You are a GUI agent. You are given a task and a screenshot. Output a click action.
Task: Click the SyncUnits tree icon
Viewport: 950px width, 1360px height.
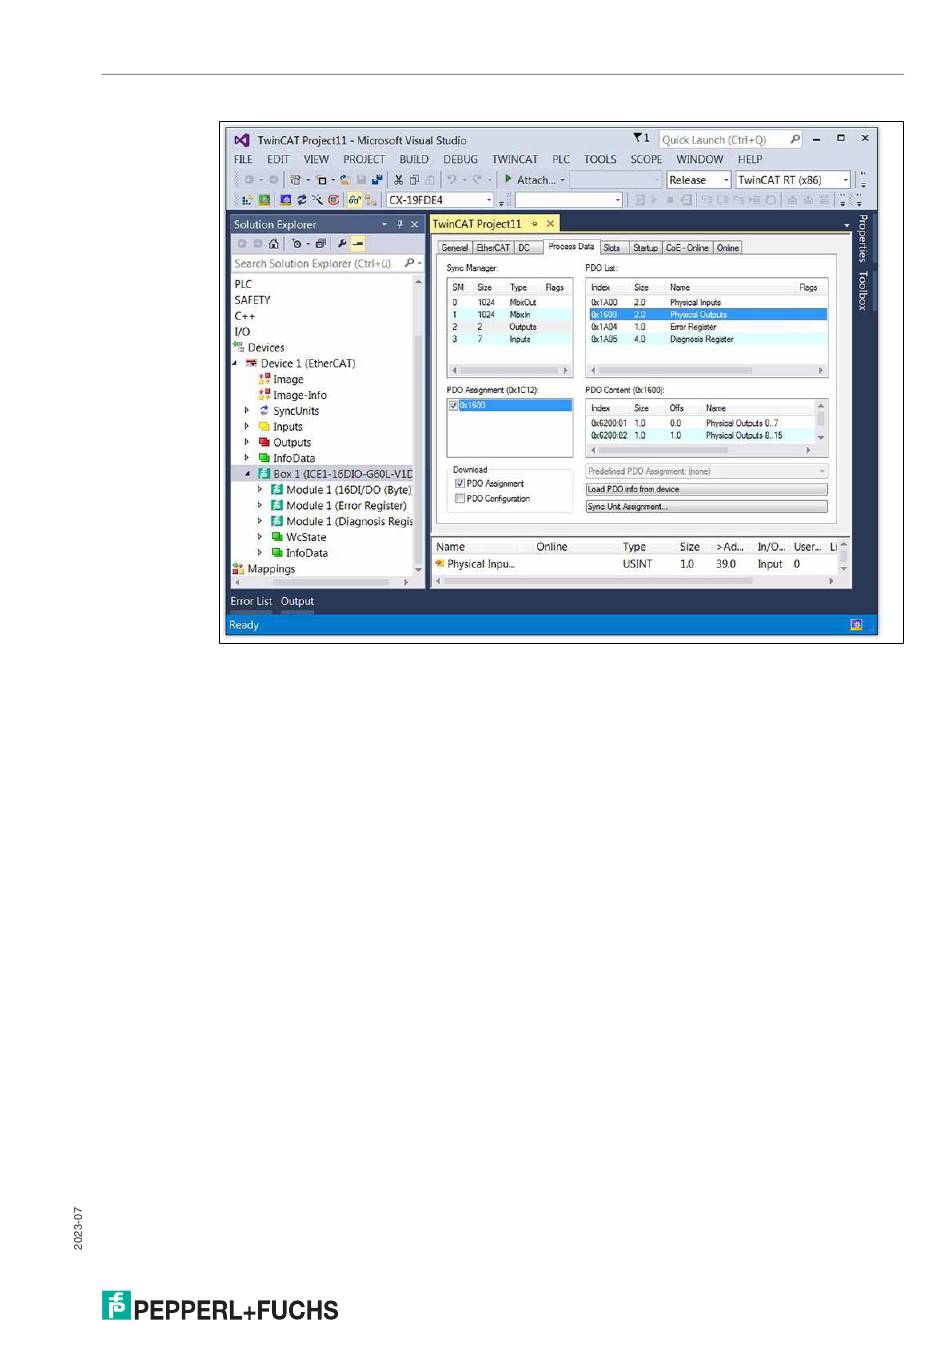(264, 410)
